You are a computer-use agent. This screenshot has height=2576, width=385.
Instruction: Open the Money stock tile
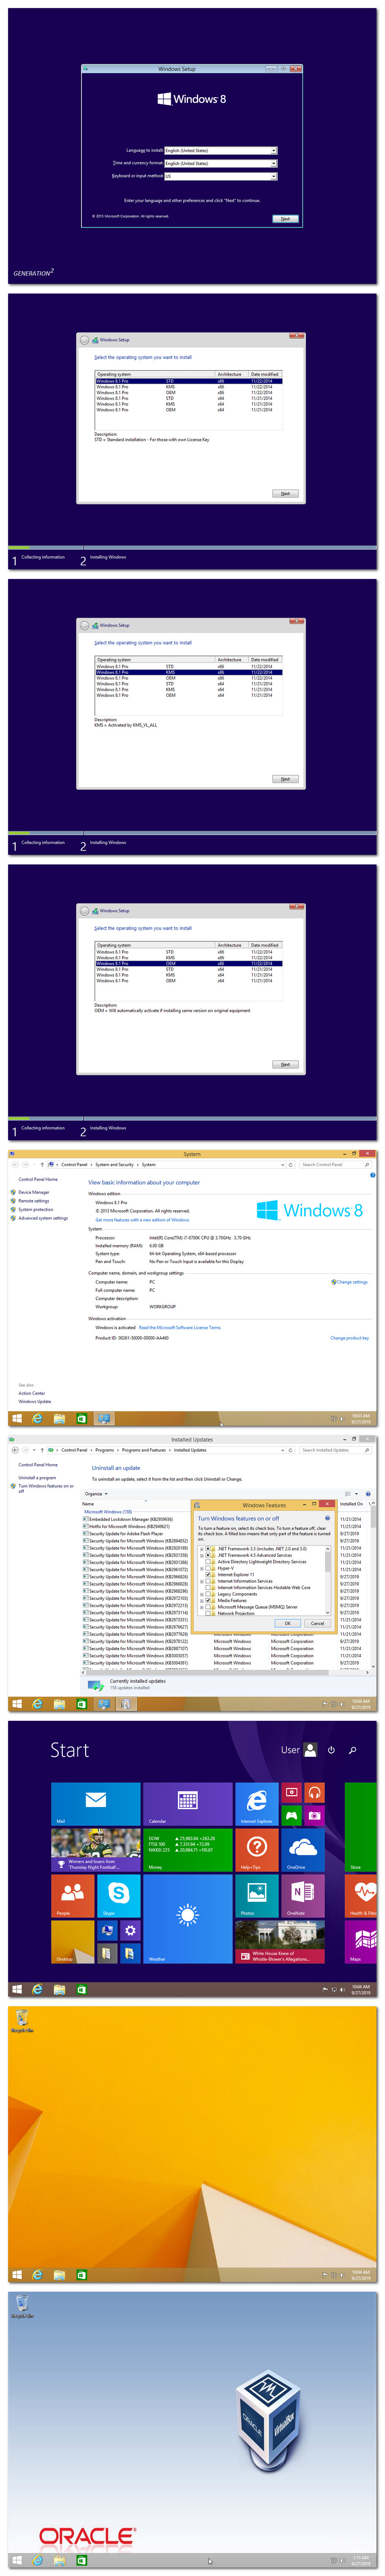click(188, 1849)
